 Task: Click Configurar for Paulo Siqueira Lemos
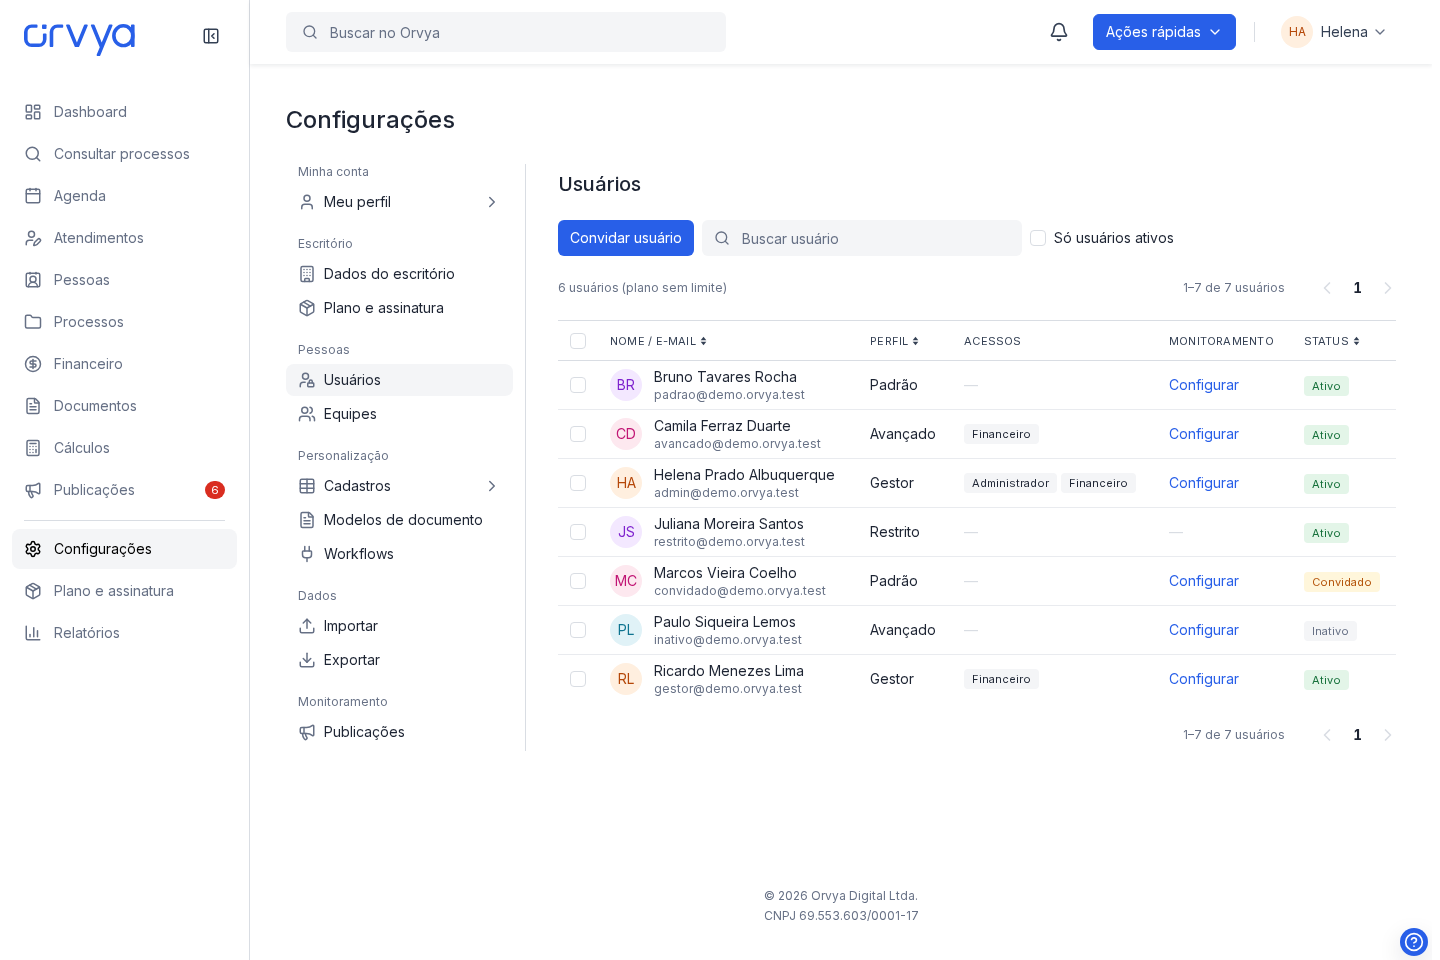point(1204,630)
